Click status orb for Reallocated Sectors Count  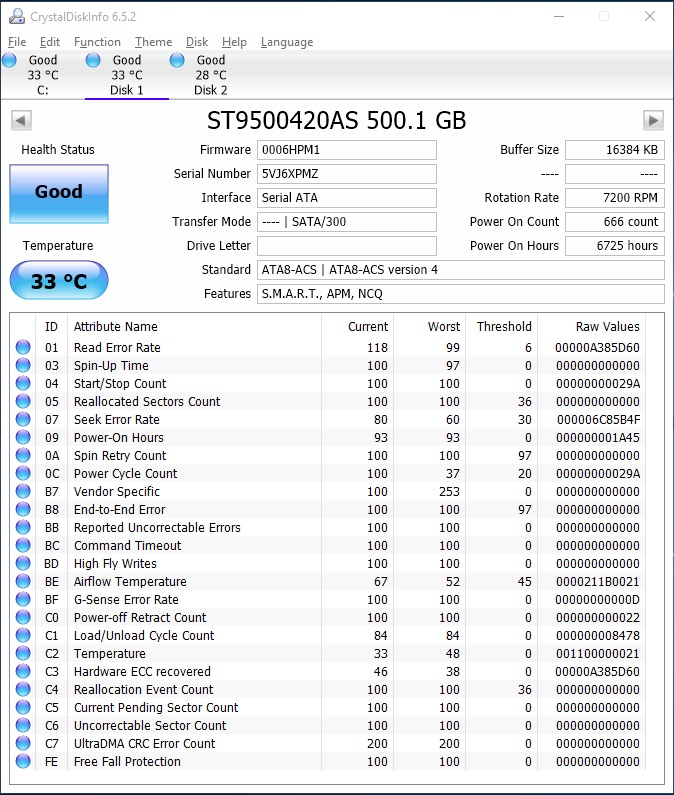click(x=23, y=401)
